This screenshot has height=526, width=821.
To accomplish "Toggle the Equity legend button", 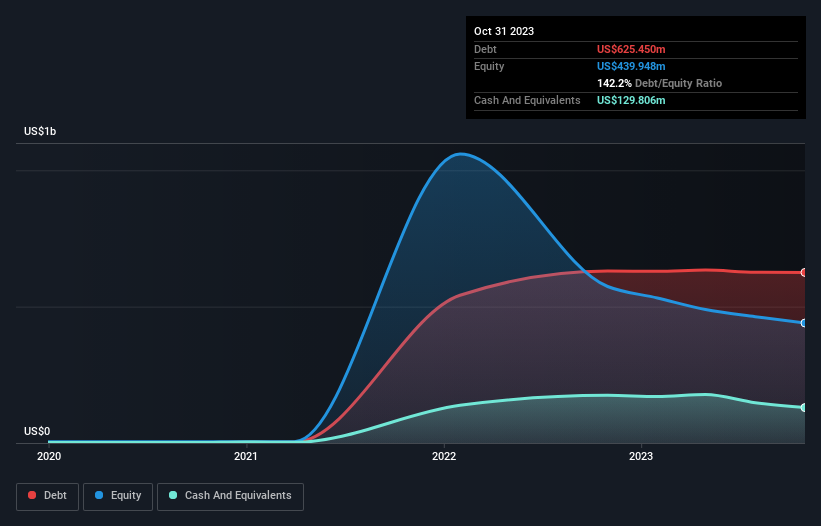I will click(118, 497).
